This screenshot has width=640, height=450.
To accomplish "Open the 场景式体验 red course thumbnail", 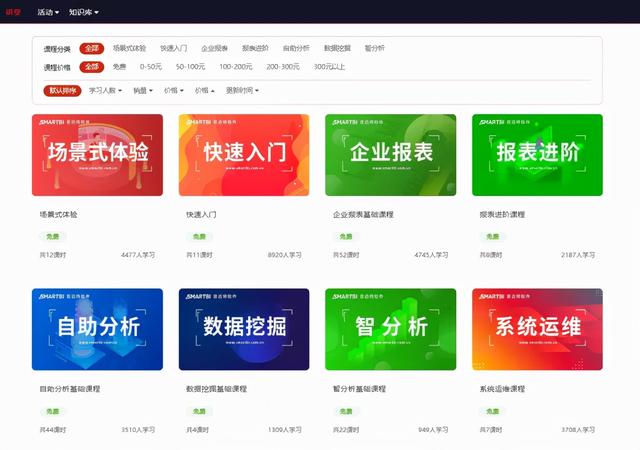I will (97, 155).
